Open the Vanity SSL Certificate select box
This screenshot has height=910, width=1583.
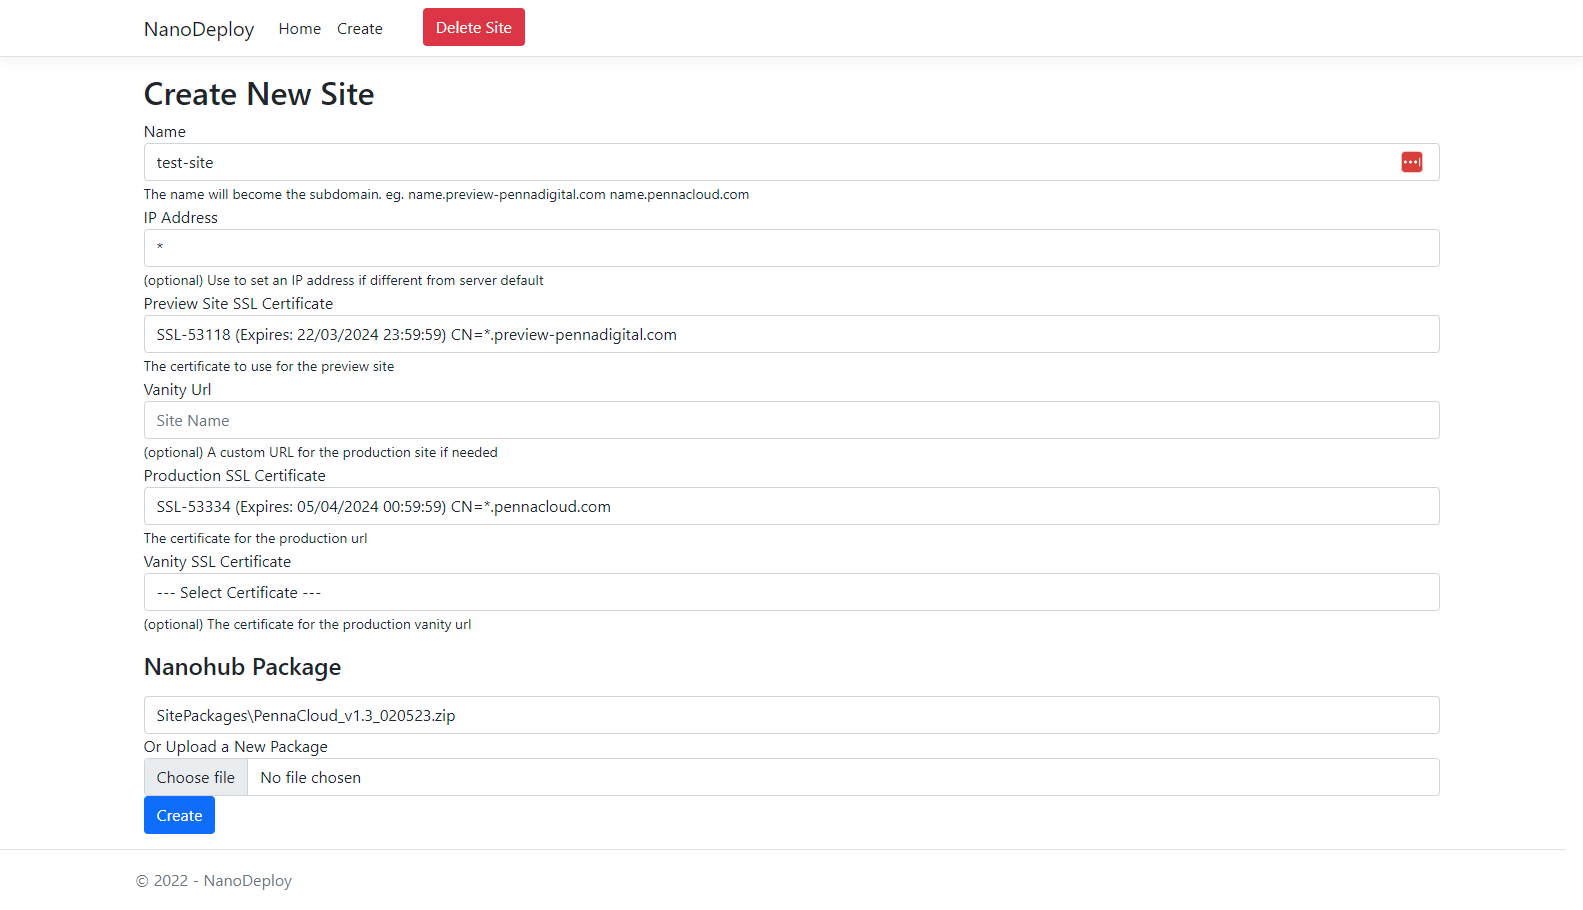point(790,592)
